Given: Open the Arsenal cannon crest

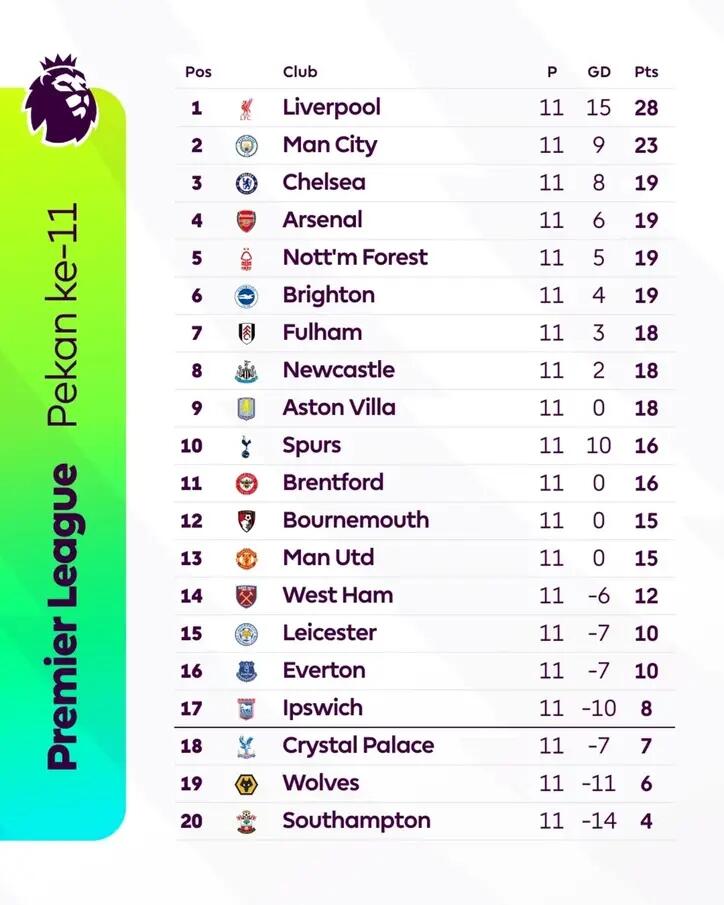Looking at the screenshot, I should 246,221.
